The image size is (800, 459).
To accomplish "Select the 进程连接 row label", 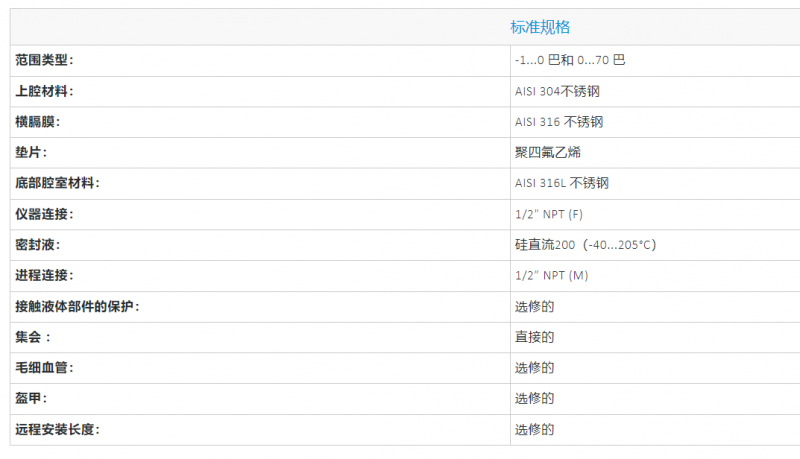I will click(45, 275).
